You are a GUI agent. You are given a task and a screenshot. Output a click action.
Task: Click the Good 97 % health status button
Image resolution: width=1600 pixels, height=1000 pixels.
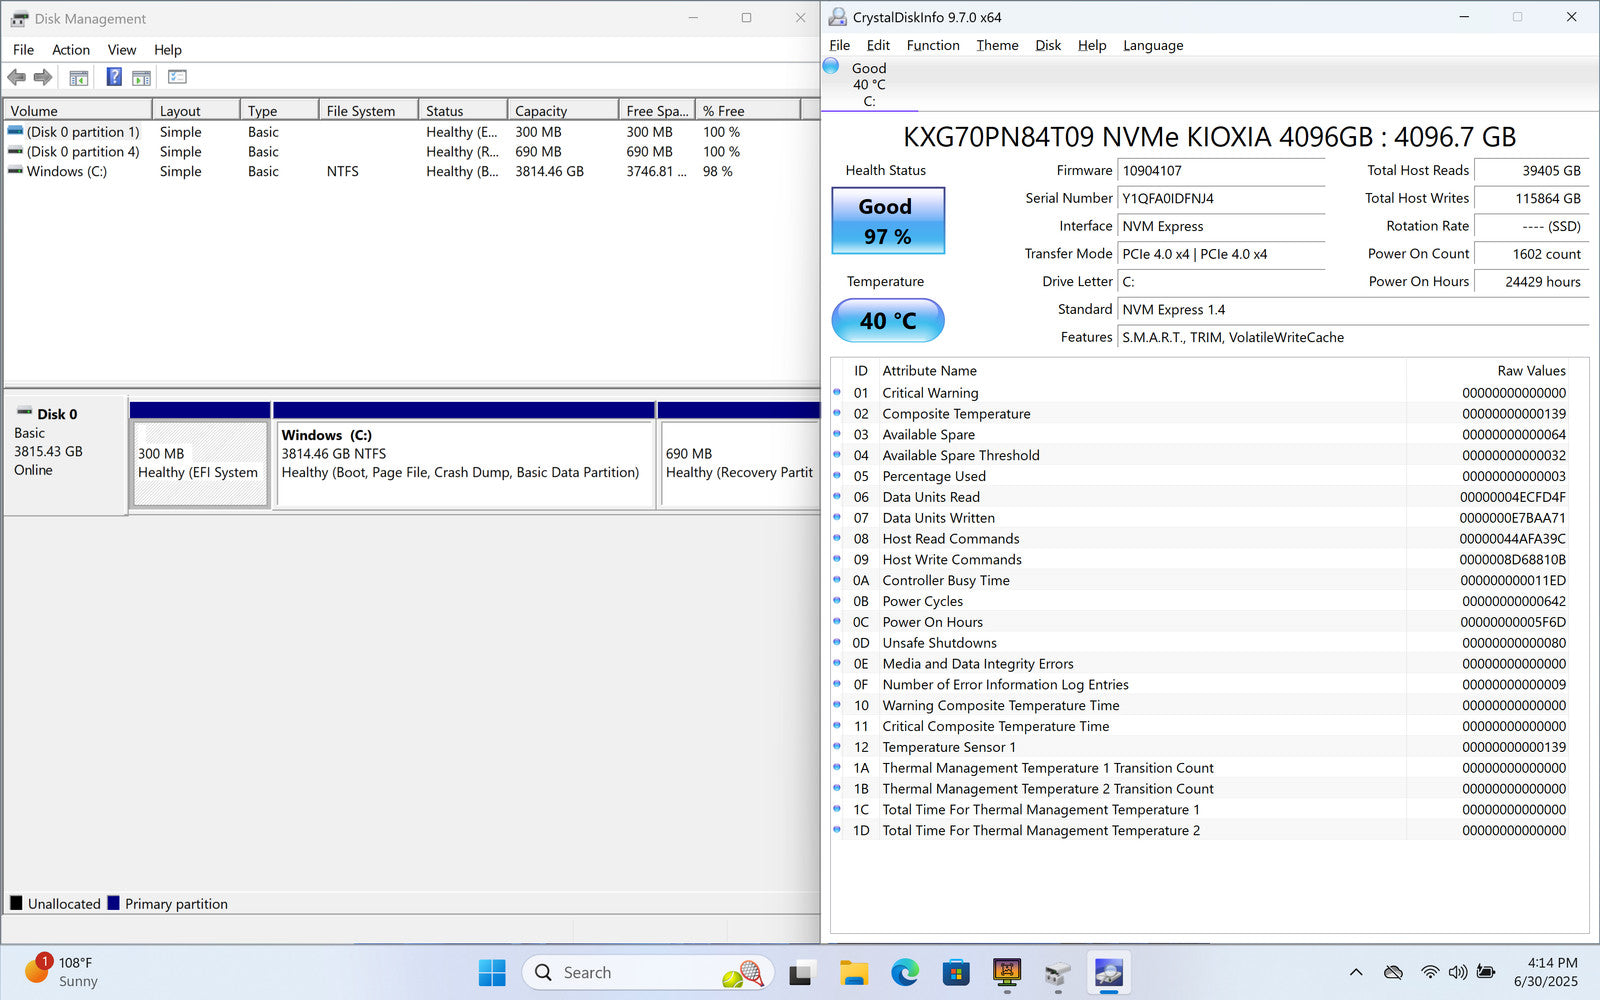click(x=887, y=221)
